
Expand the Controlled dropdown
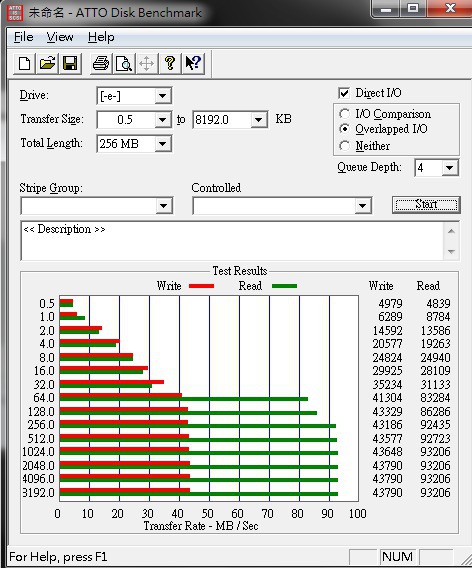pyautogui.click(x=362, y=206)
